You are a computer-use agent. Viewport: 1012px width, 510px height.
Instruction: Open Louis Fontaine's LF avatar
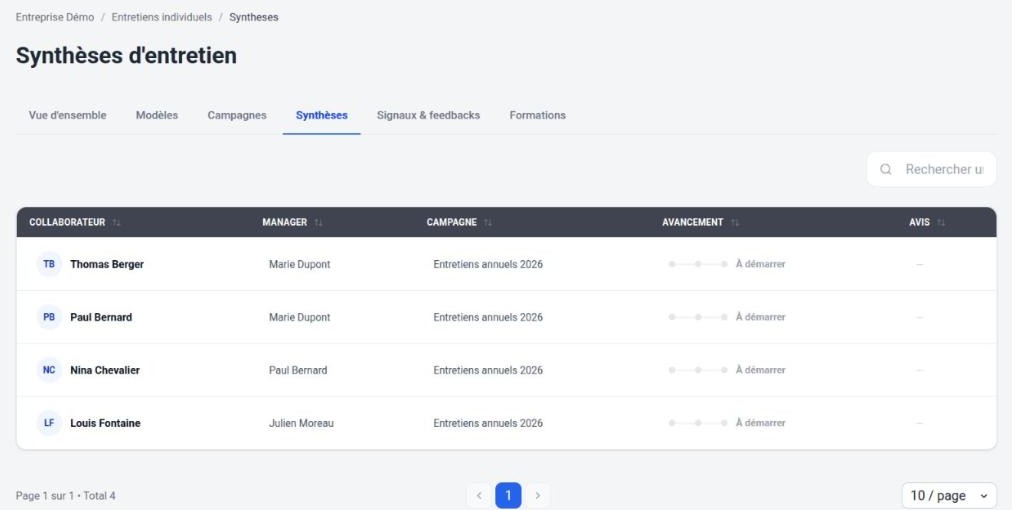pos(49,423)
